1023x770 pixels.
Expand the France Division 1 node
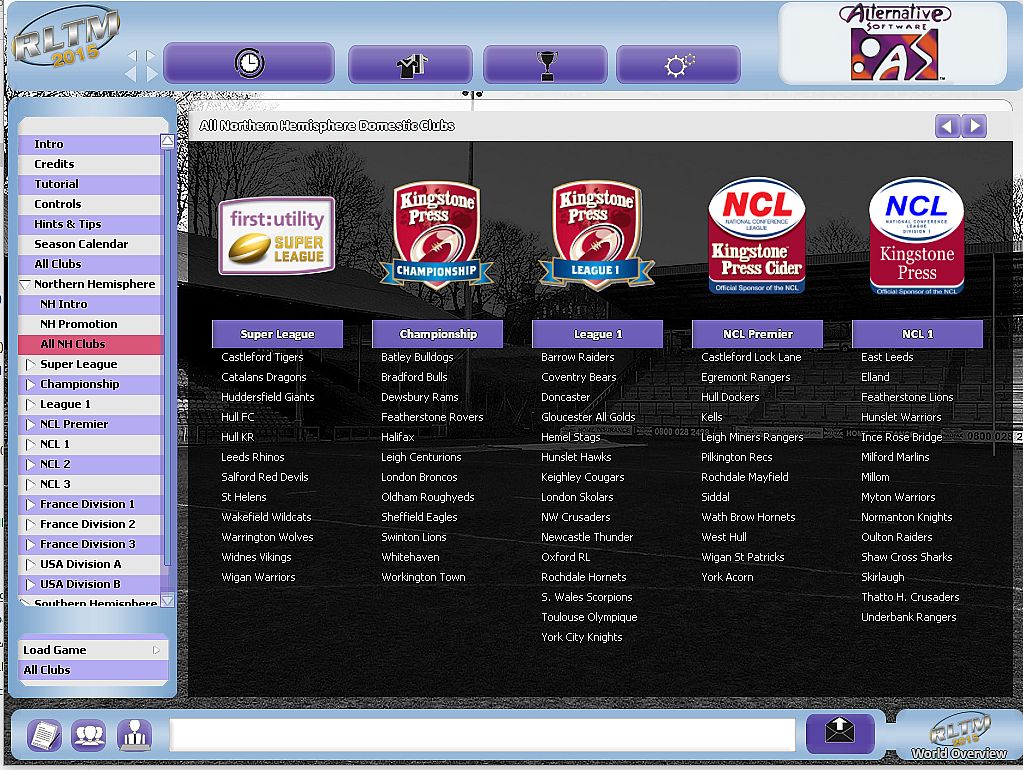(30, 504)
